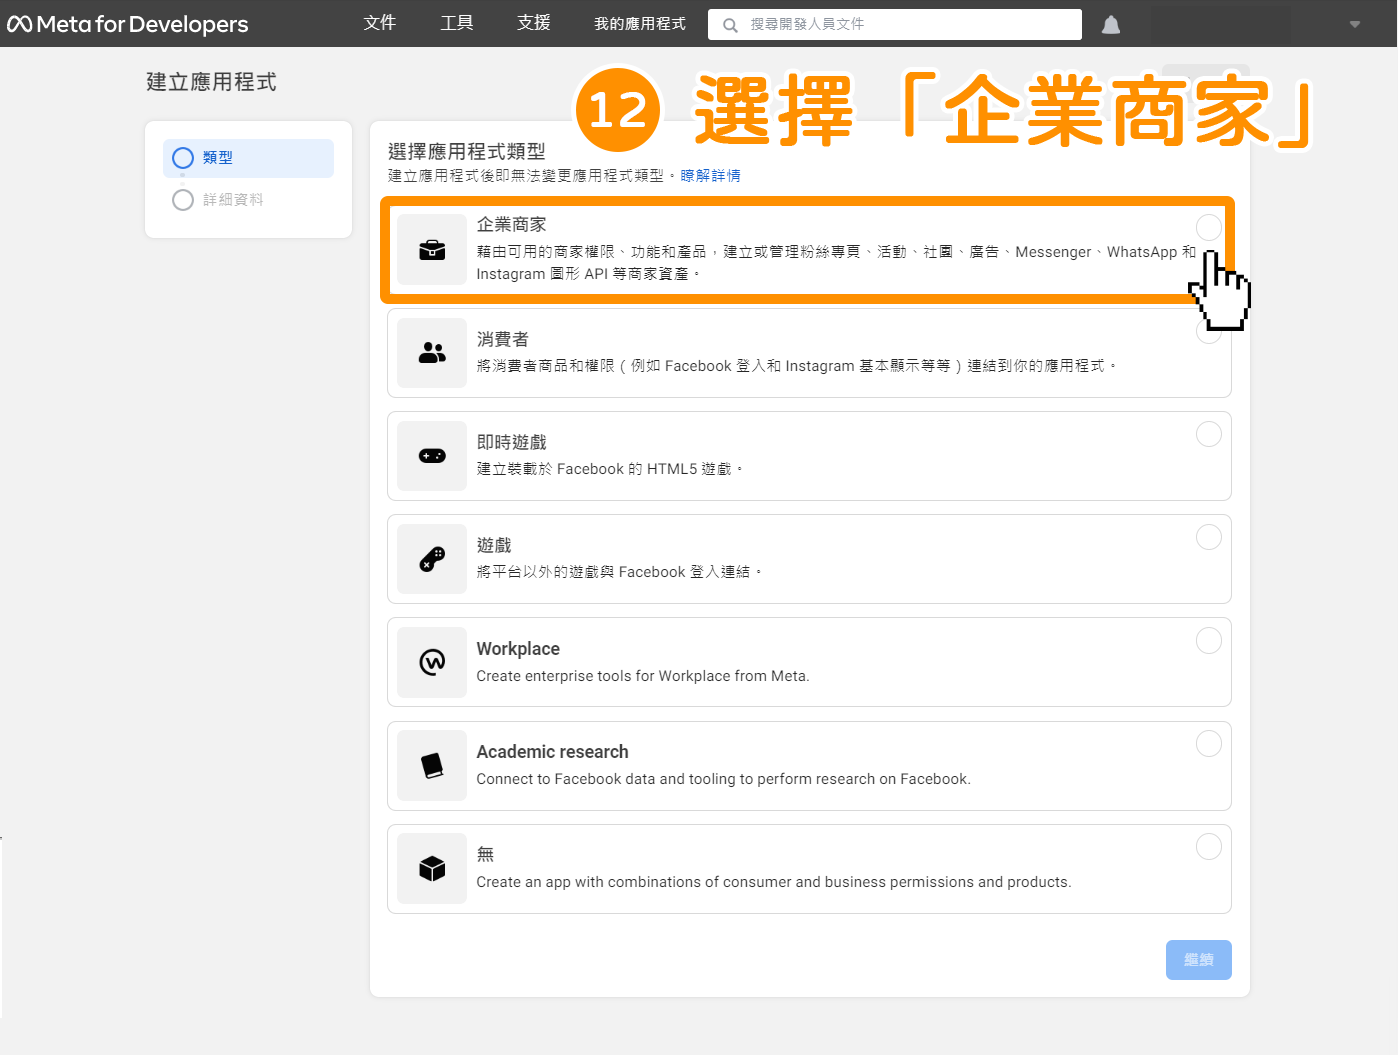Click the people icon for 消費者

[432, 353]
